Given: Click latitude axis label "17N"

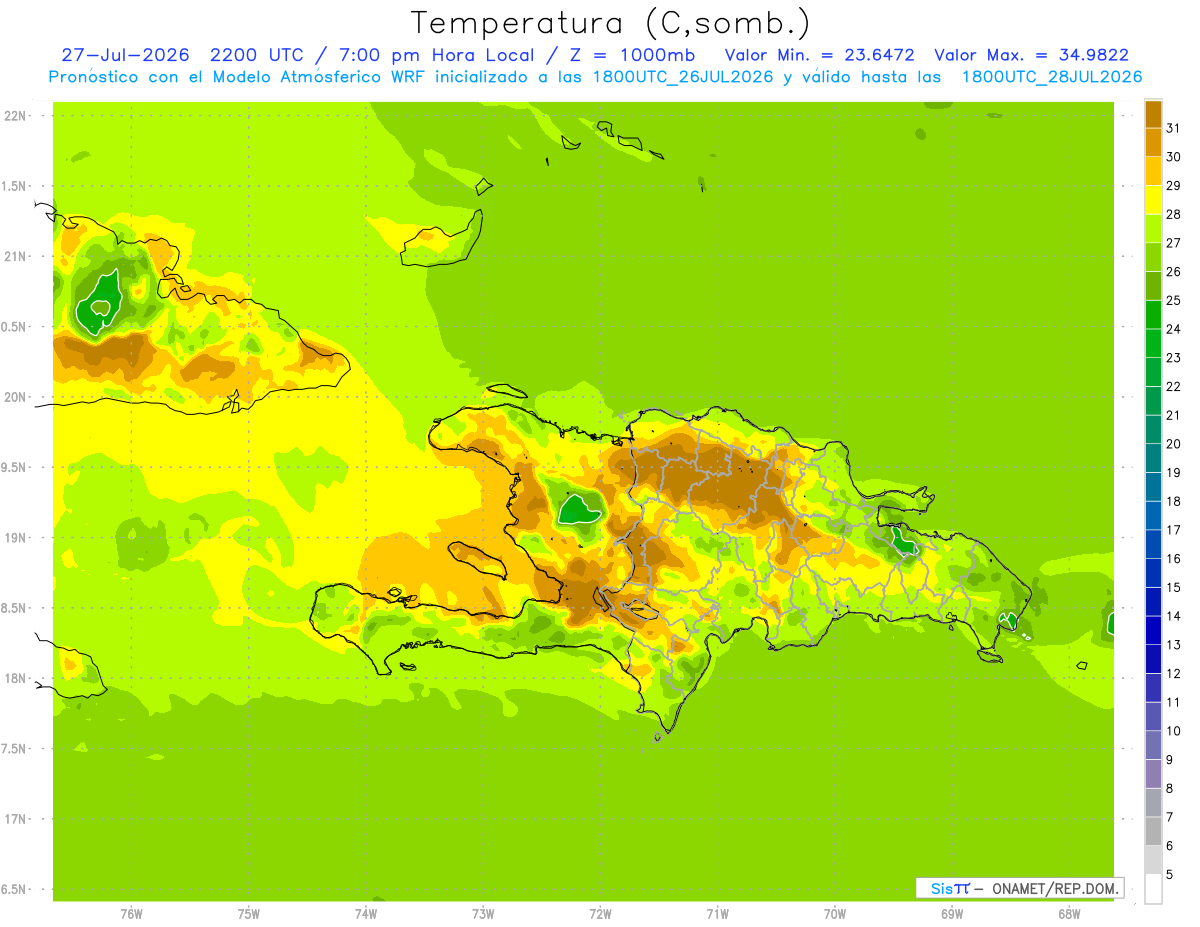Looking at the screenshot, I should [16, 819].
